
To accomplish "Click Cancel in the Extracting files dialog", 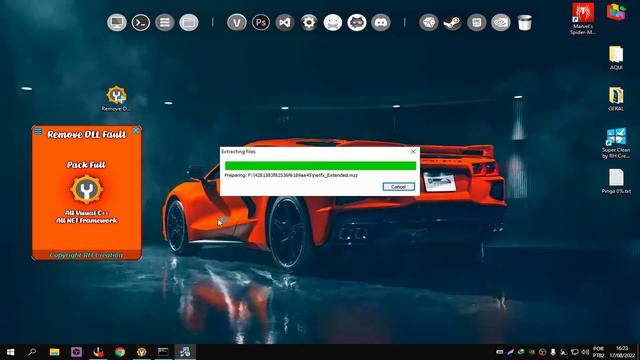I will click(399, 187).
